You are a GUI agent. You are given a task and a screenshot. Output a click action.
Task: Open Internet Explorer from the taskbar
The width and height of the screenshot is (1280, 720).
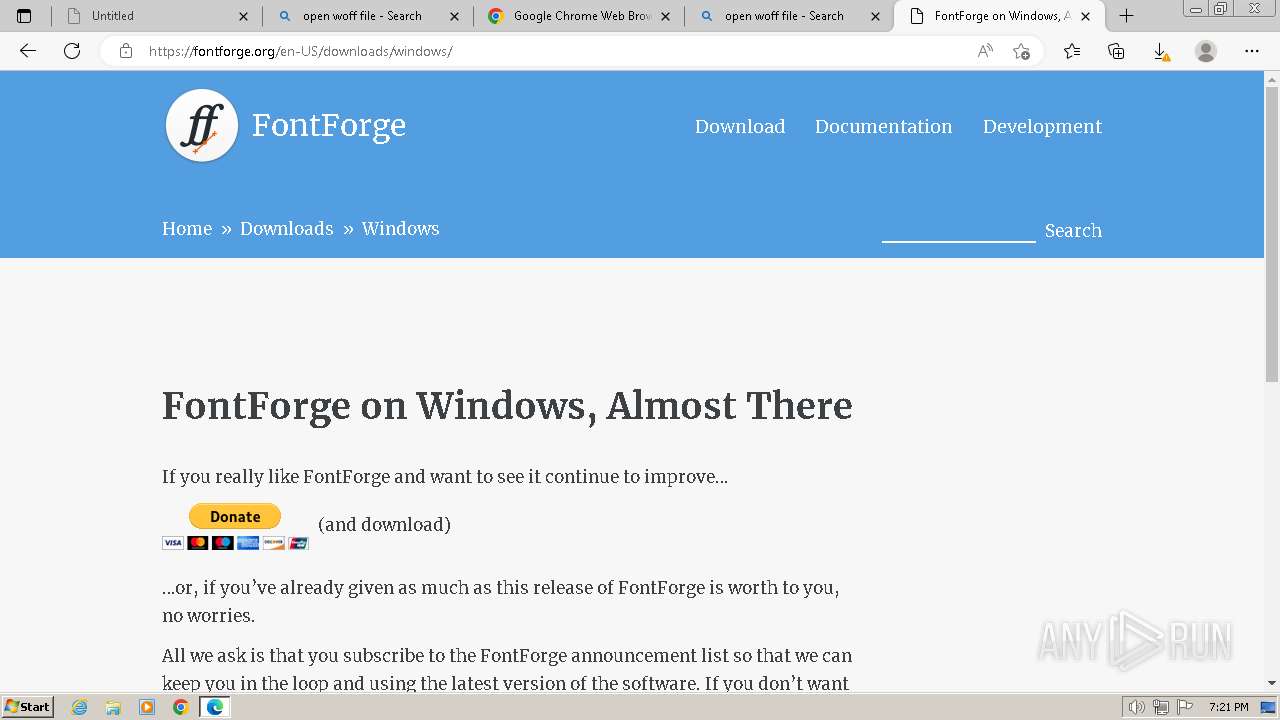tap(80, 707)
